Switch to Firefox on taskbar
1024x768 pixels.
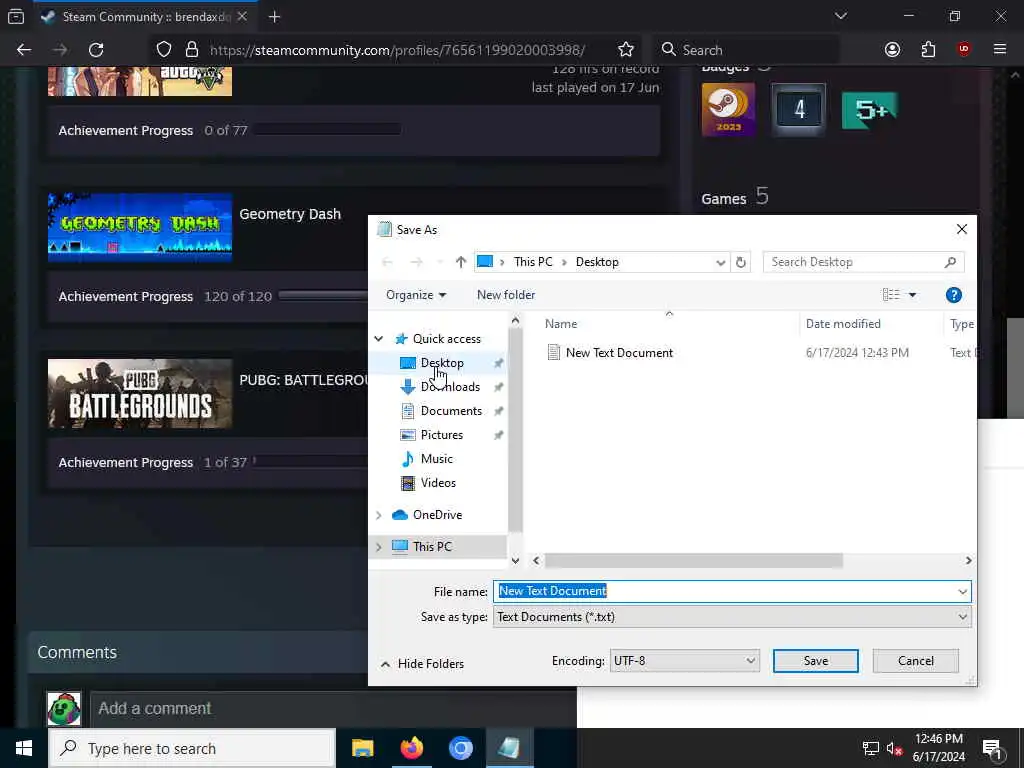[x=411, y=748]
